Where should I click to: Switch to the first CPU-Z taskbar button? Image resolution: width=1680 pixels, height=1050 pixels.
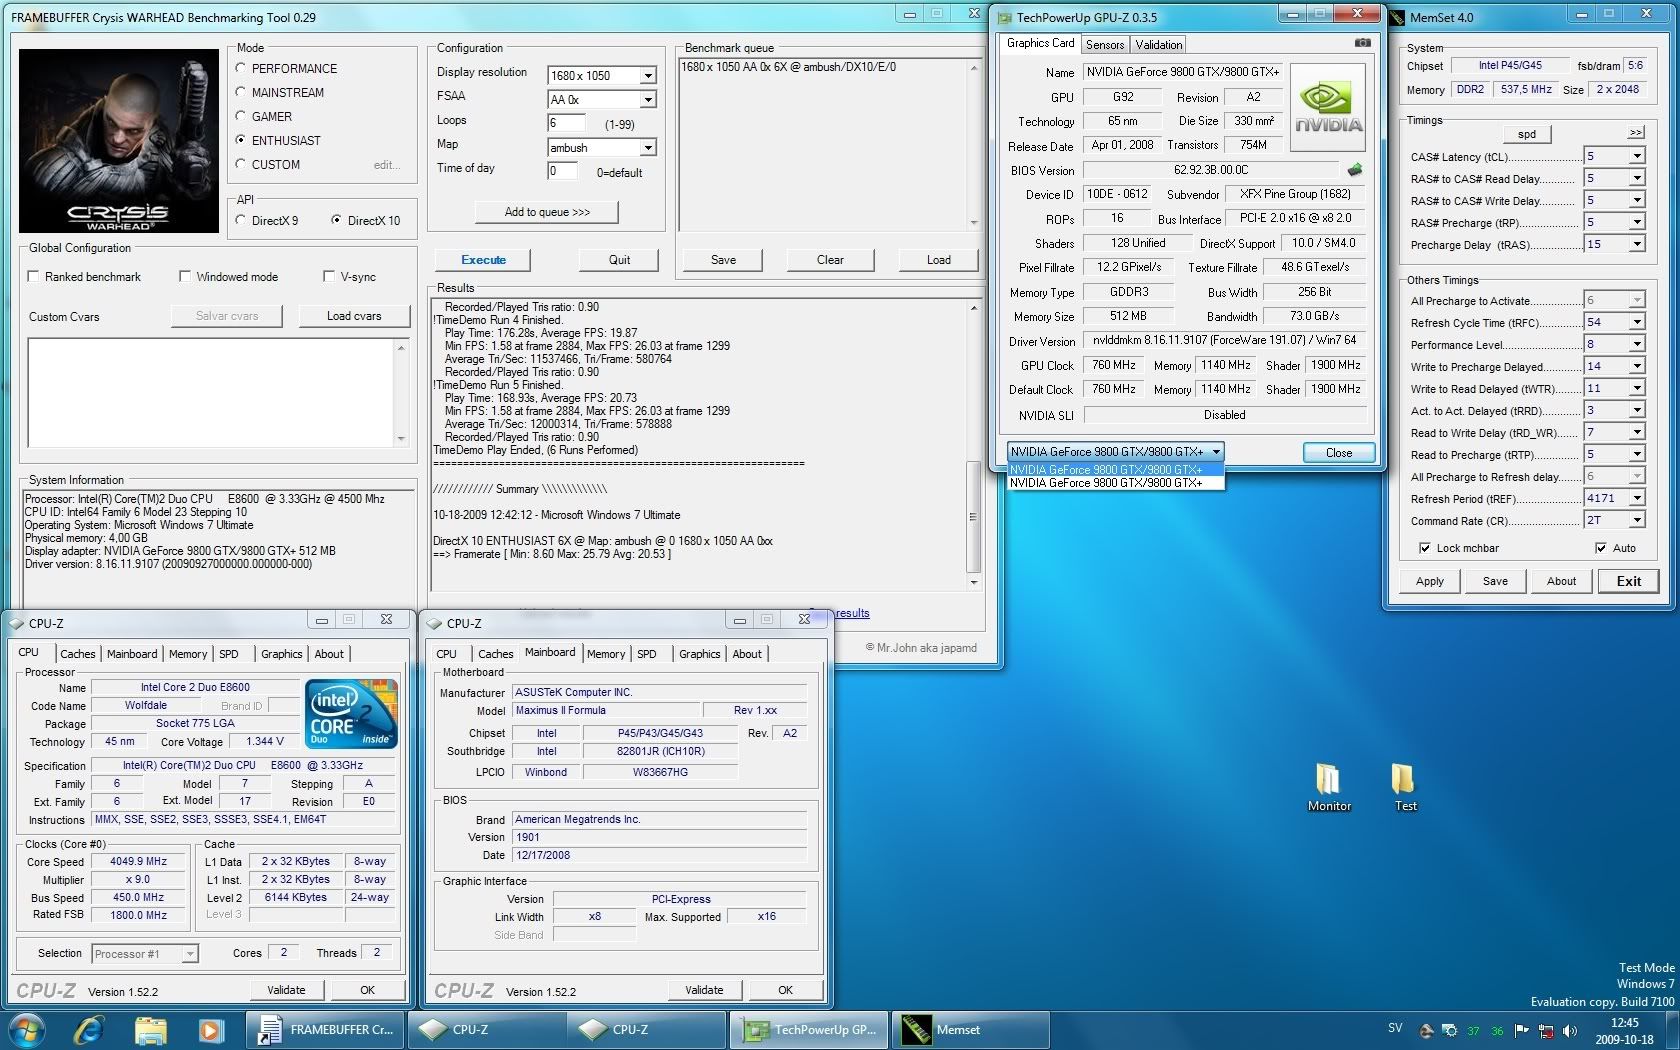click(487, 1029)
